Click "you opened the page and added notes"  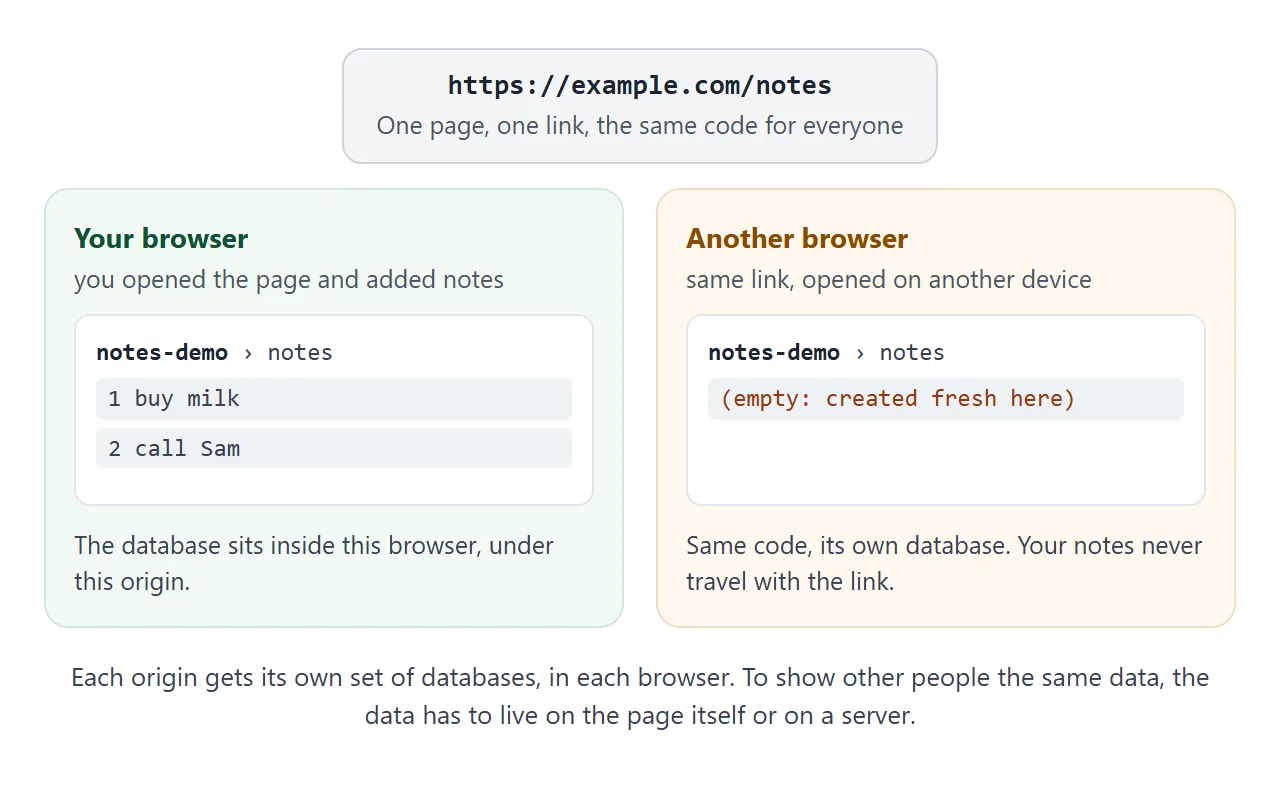pyautogui.click(x=289, y=280)
